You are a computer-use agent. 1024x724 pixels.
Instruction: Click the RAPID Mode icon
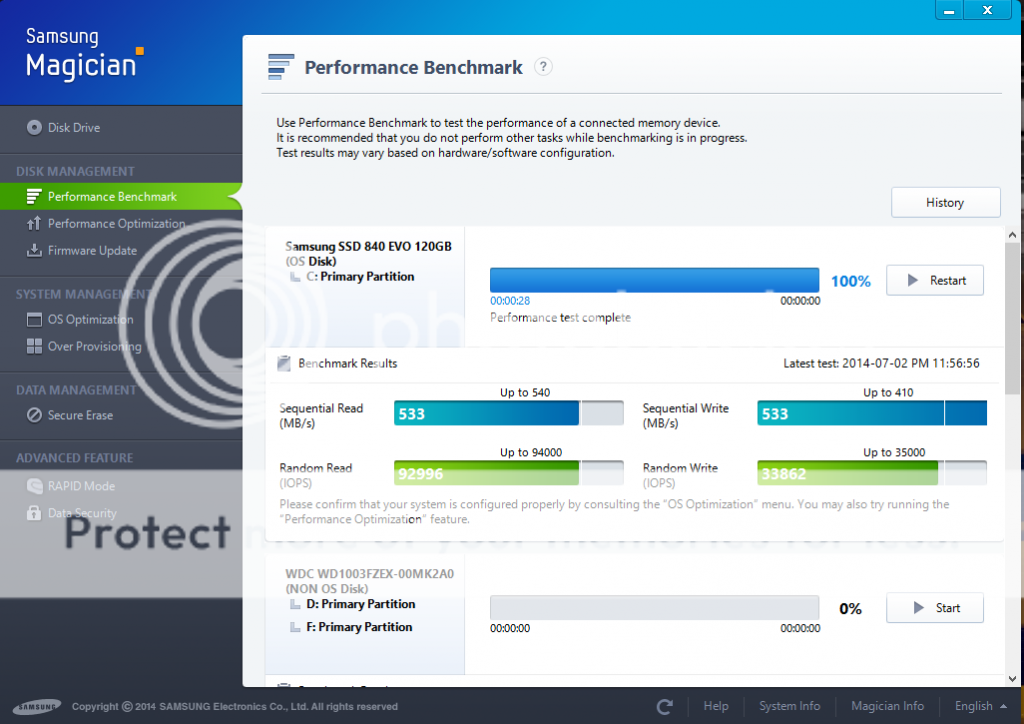tap(34, 486)
